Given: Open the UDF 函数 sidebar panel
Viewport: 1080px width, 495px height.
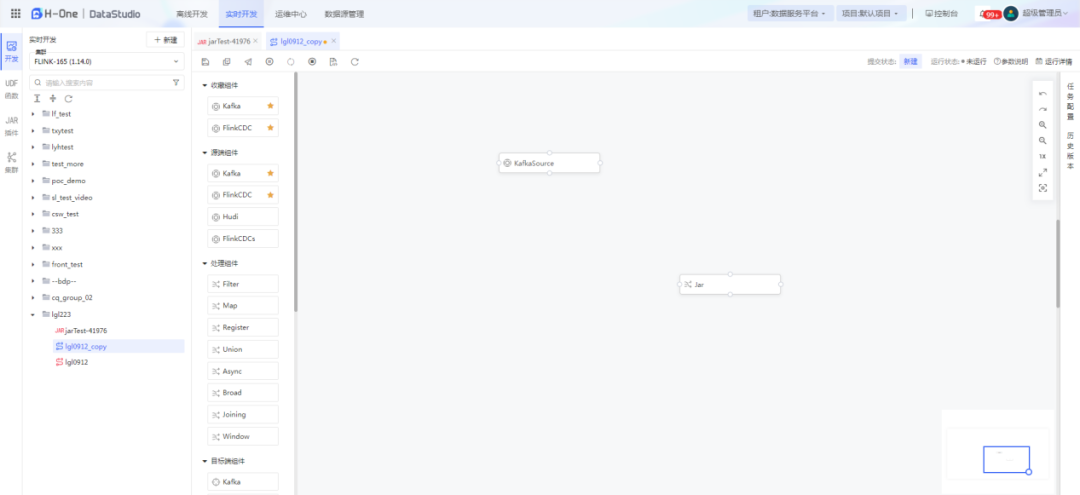Looking at the screenshot, I should pos(11,89).
